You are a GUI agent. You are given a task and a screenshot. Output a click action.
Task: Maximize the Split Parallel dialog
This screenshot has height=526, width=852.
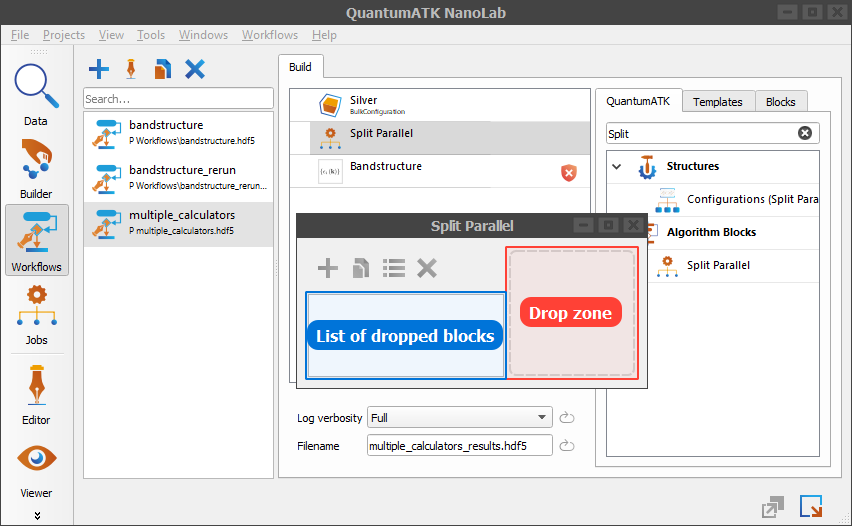pos(608,225)
